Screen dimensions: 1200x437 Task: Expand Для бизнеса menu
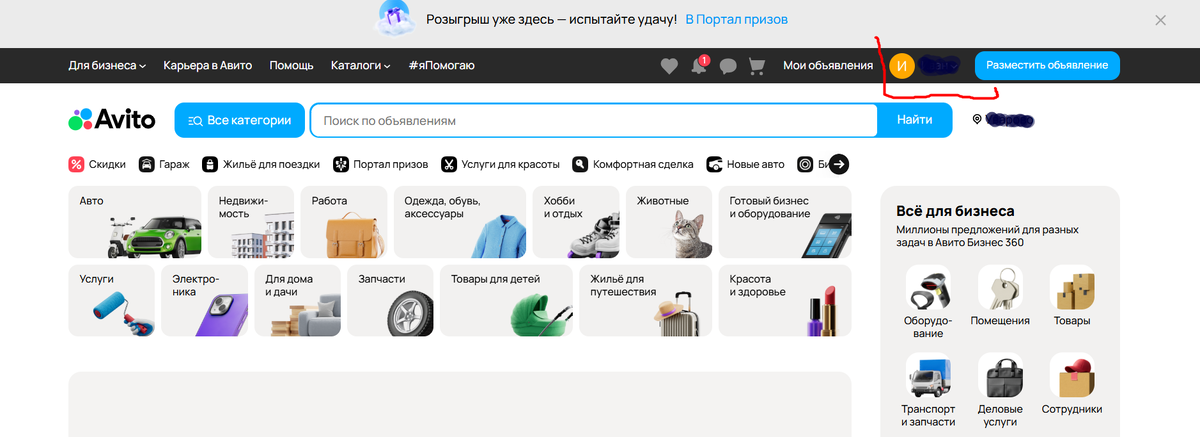[107, 66]
